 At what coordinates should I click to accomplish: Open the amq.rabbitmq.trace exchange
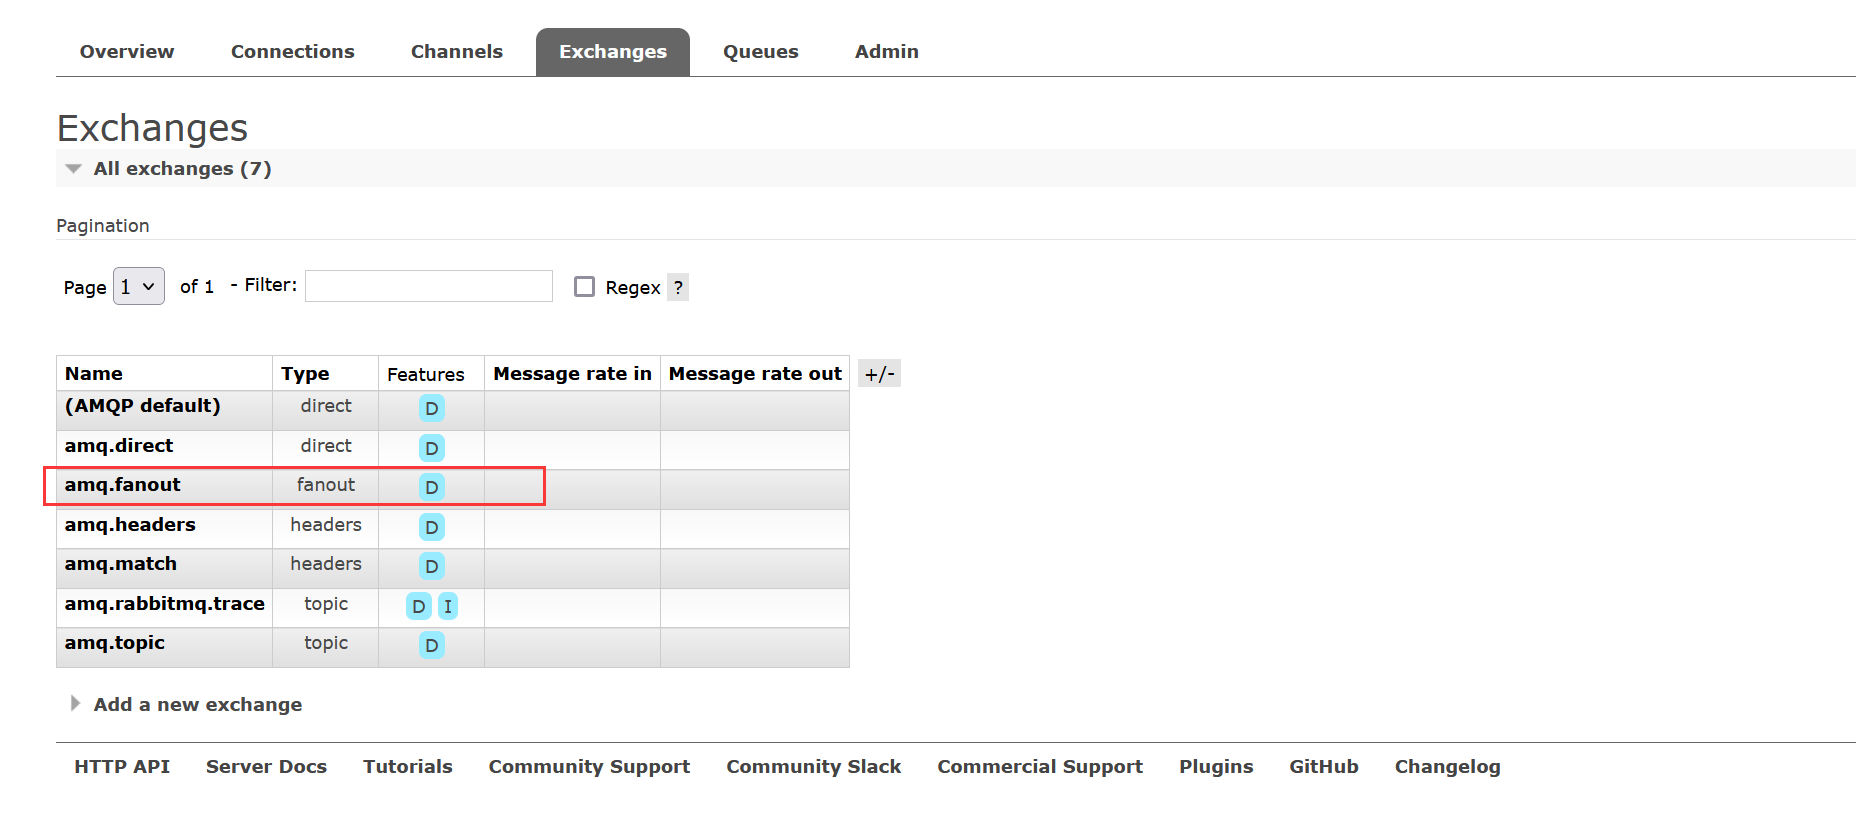[x=165, y=603]
